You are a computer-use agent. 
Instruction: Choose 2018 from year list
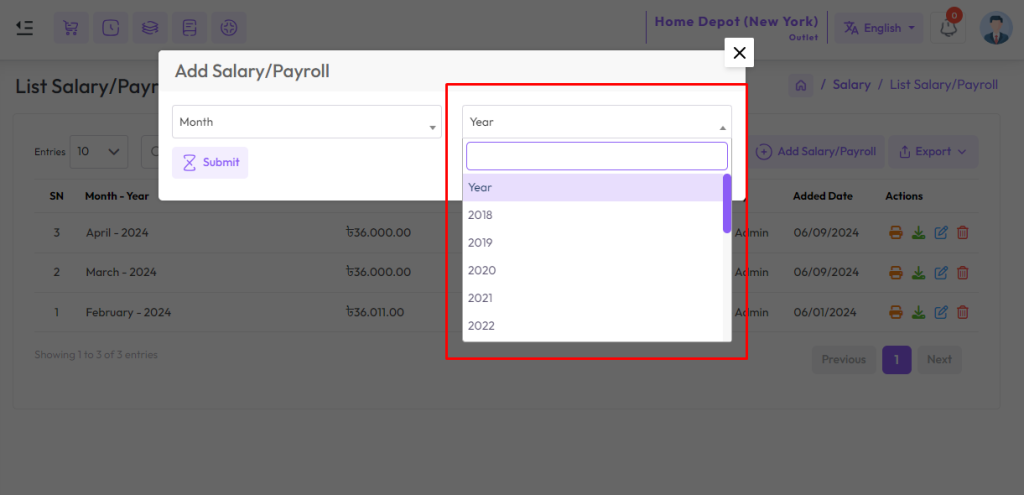pyautogui.click(x=593, y=215)
